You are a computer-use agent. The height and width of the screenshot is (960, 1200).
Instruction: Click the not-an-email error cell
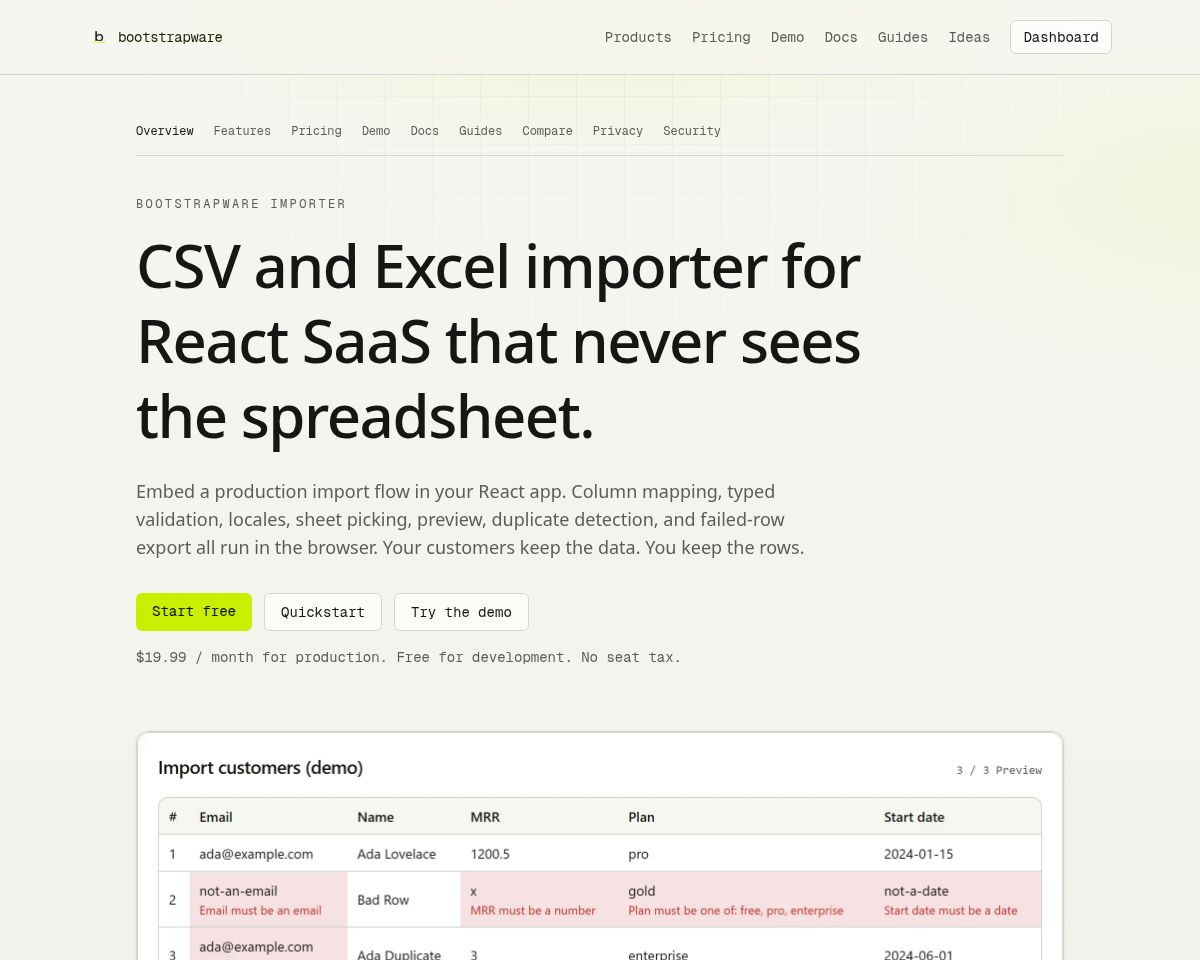(x=268, y=900)
